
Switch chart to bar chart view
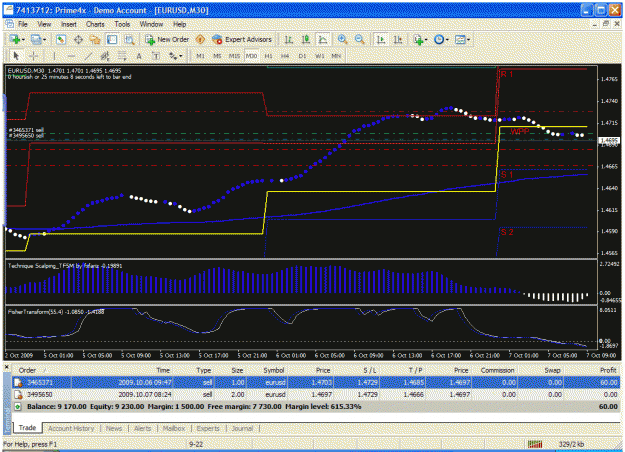click(289, 39)
